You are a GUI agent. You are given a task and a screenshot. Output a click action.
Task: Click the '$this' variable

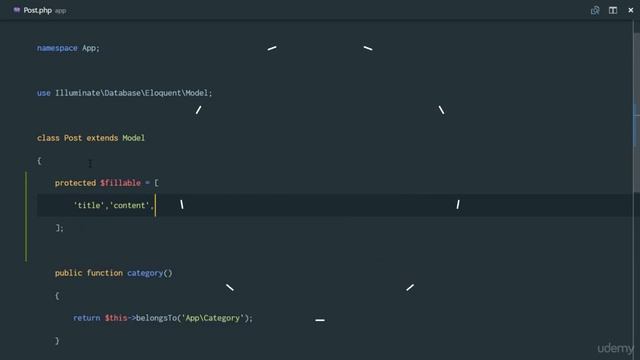116,318
